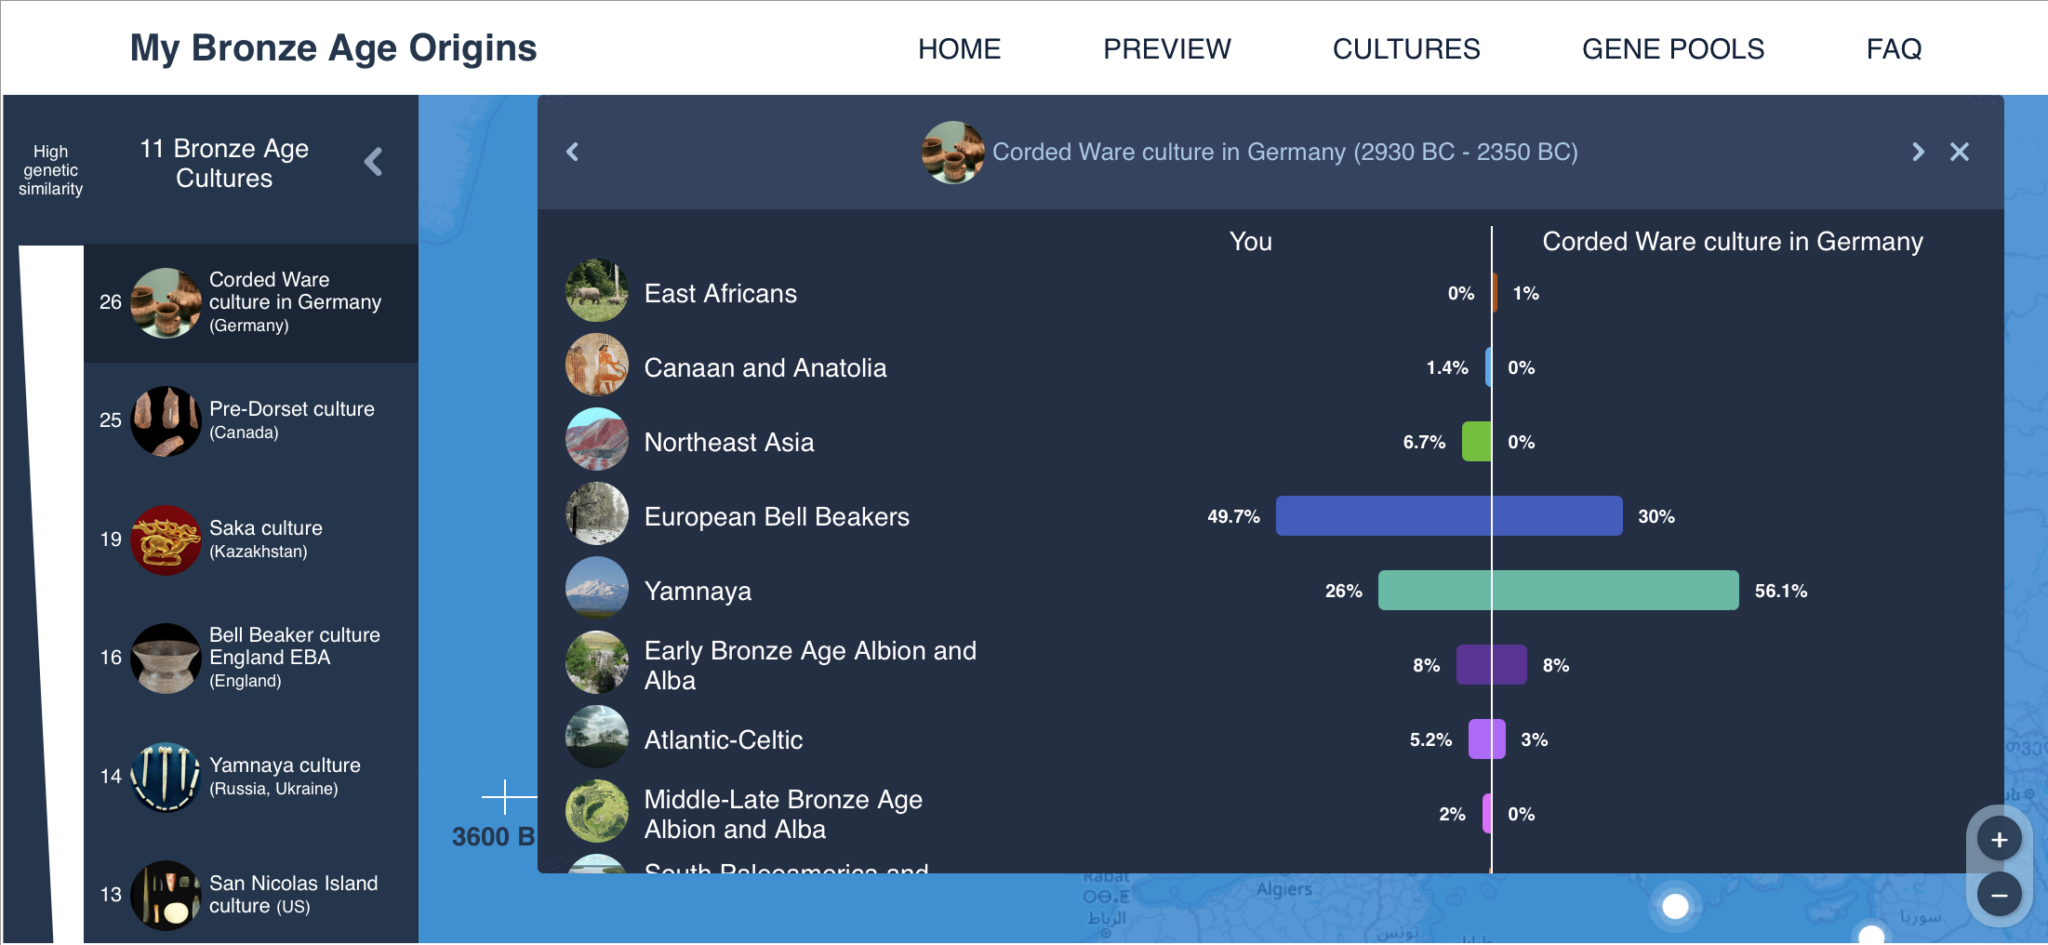Close the Corded Ware culture detail panel

click(1959, 152)
